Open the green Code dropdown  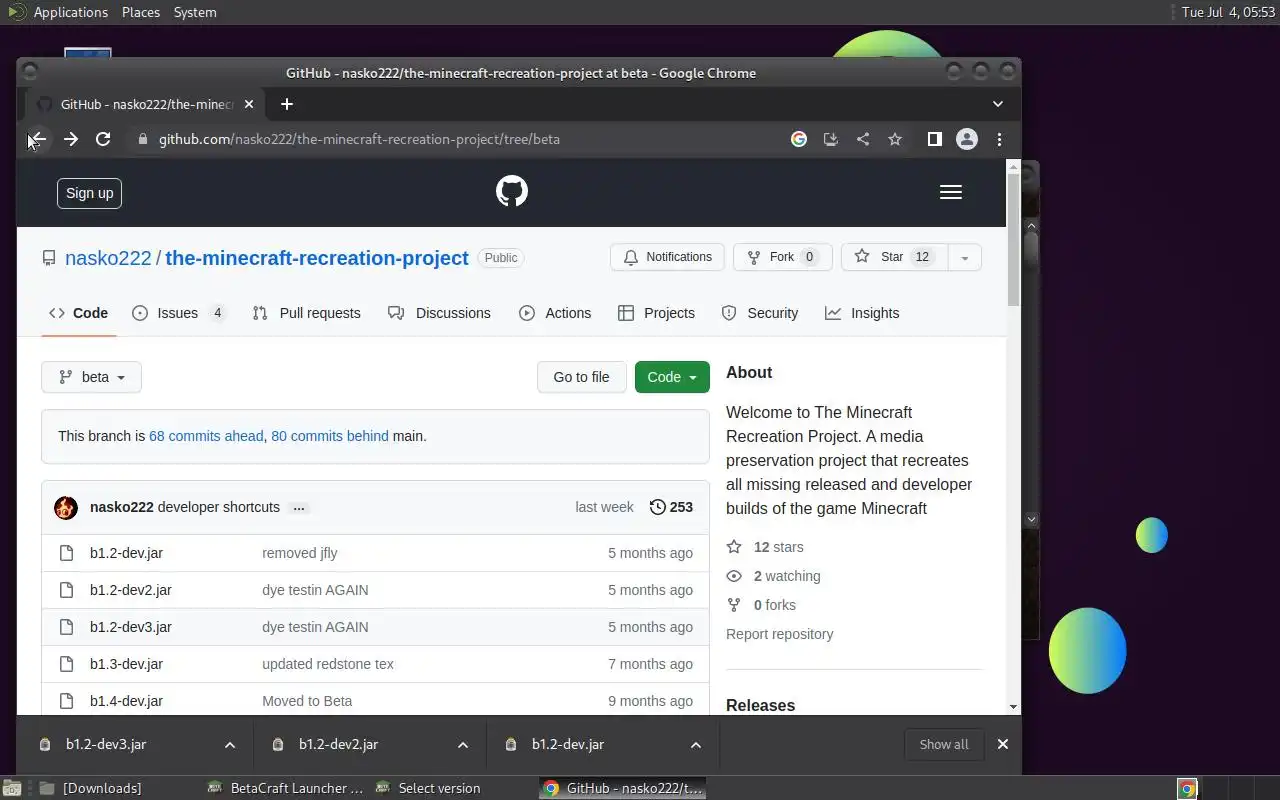[672, 377]
